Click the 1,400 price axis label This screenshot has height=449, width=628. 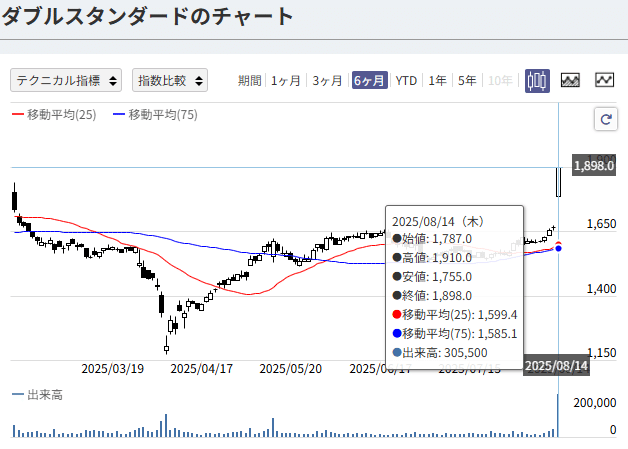pos(601,289)
